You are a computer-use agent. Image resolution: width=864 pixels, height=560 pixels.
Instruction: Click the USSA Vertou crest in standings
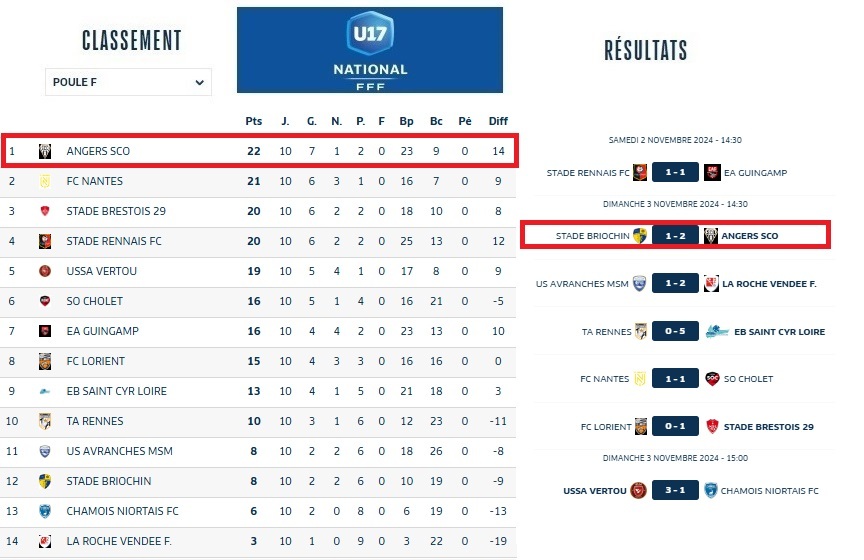(x=45, y=271)
